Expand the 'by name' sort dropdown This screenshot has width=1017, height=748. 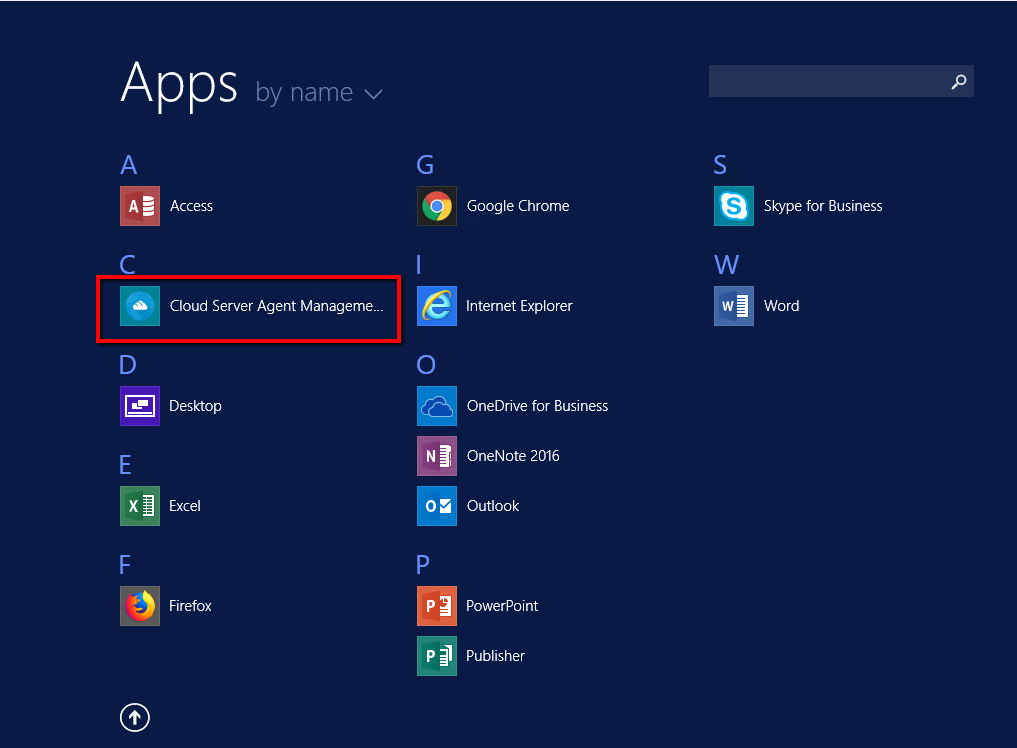tap(318, 93)
